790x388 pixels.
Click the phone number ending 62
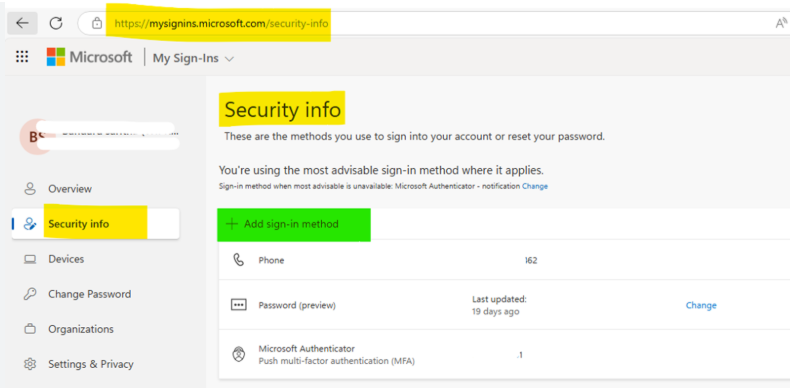point(531,261)
